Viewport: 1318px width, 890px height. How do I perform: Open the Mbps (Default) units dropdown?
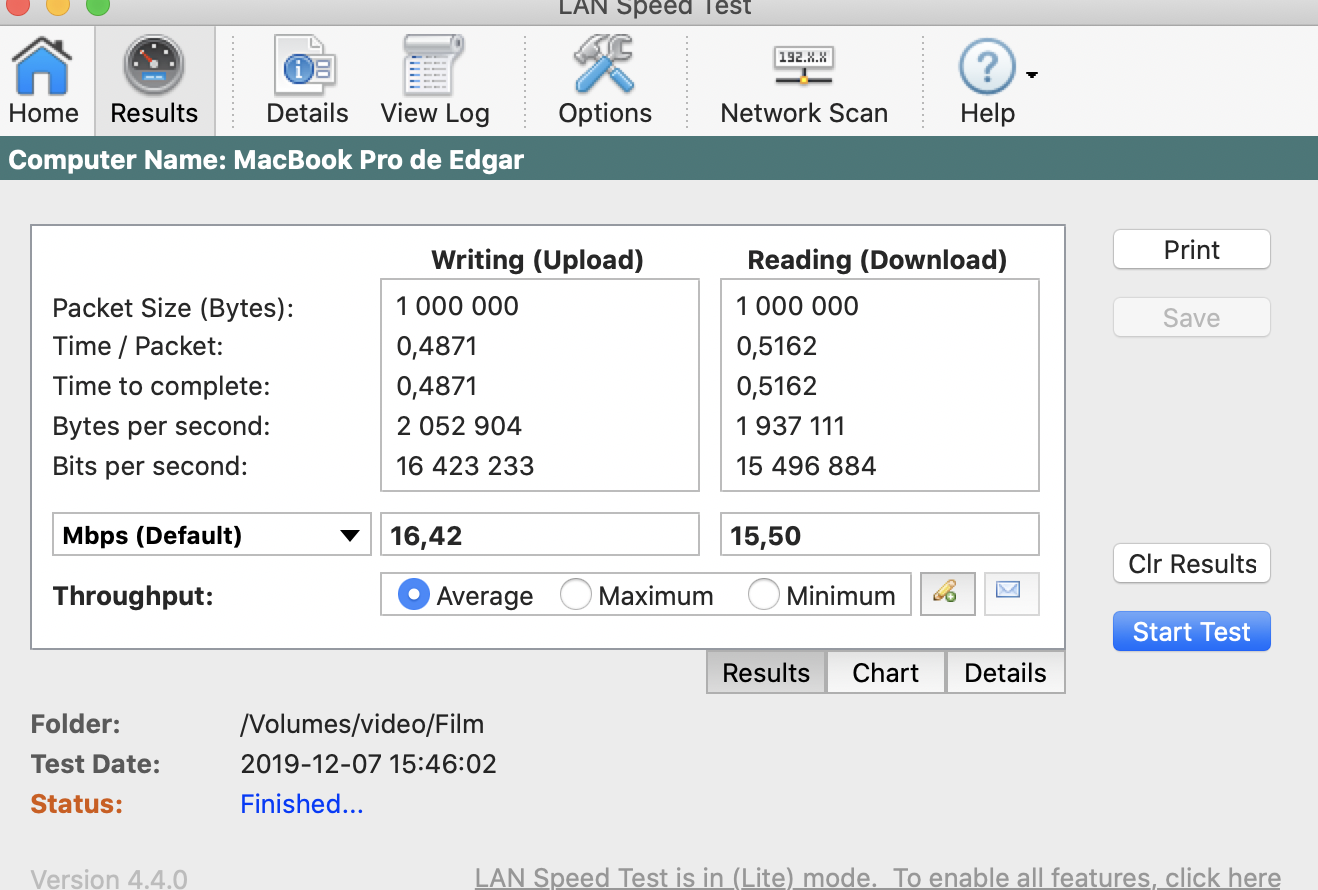[x=211, y=535]
